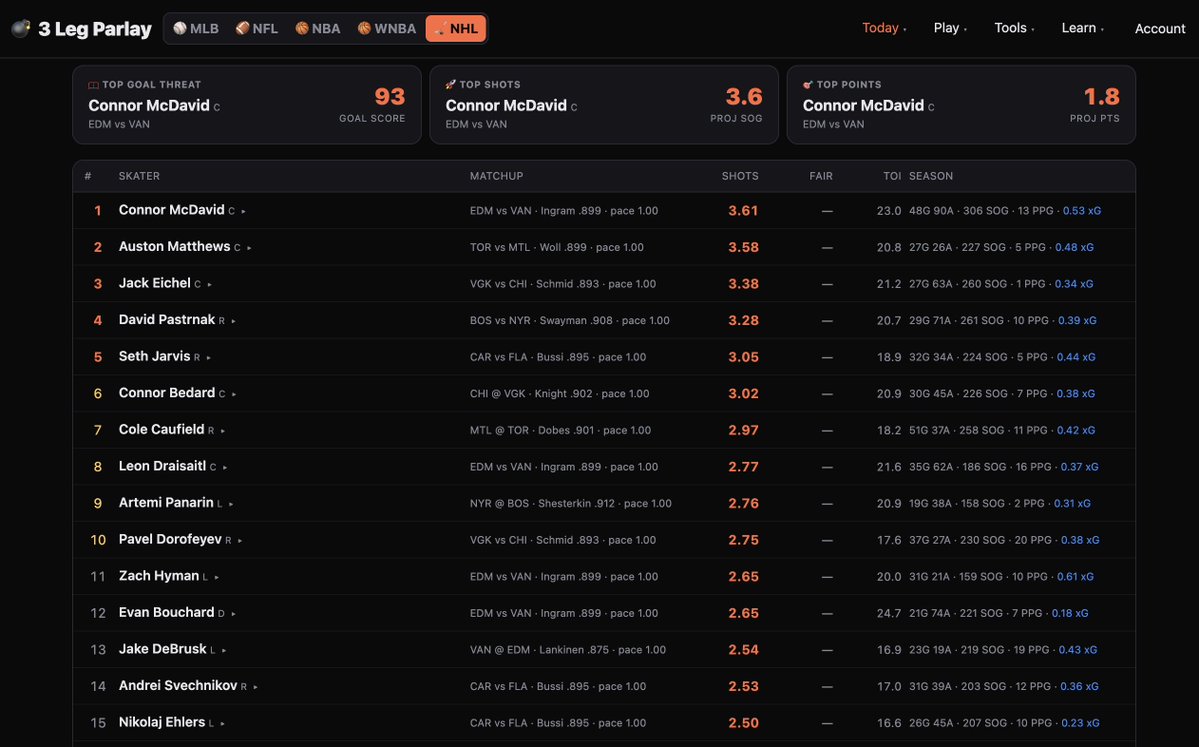This screenshot has width=1199, height=747.
Task: Click the football icon on the NFL tab
Action: pyautogui.click(x=242, y=28)
